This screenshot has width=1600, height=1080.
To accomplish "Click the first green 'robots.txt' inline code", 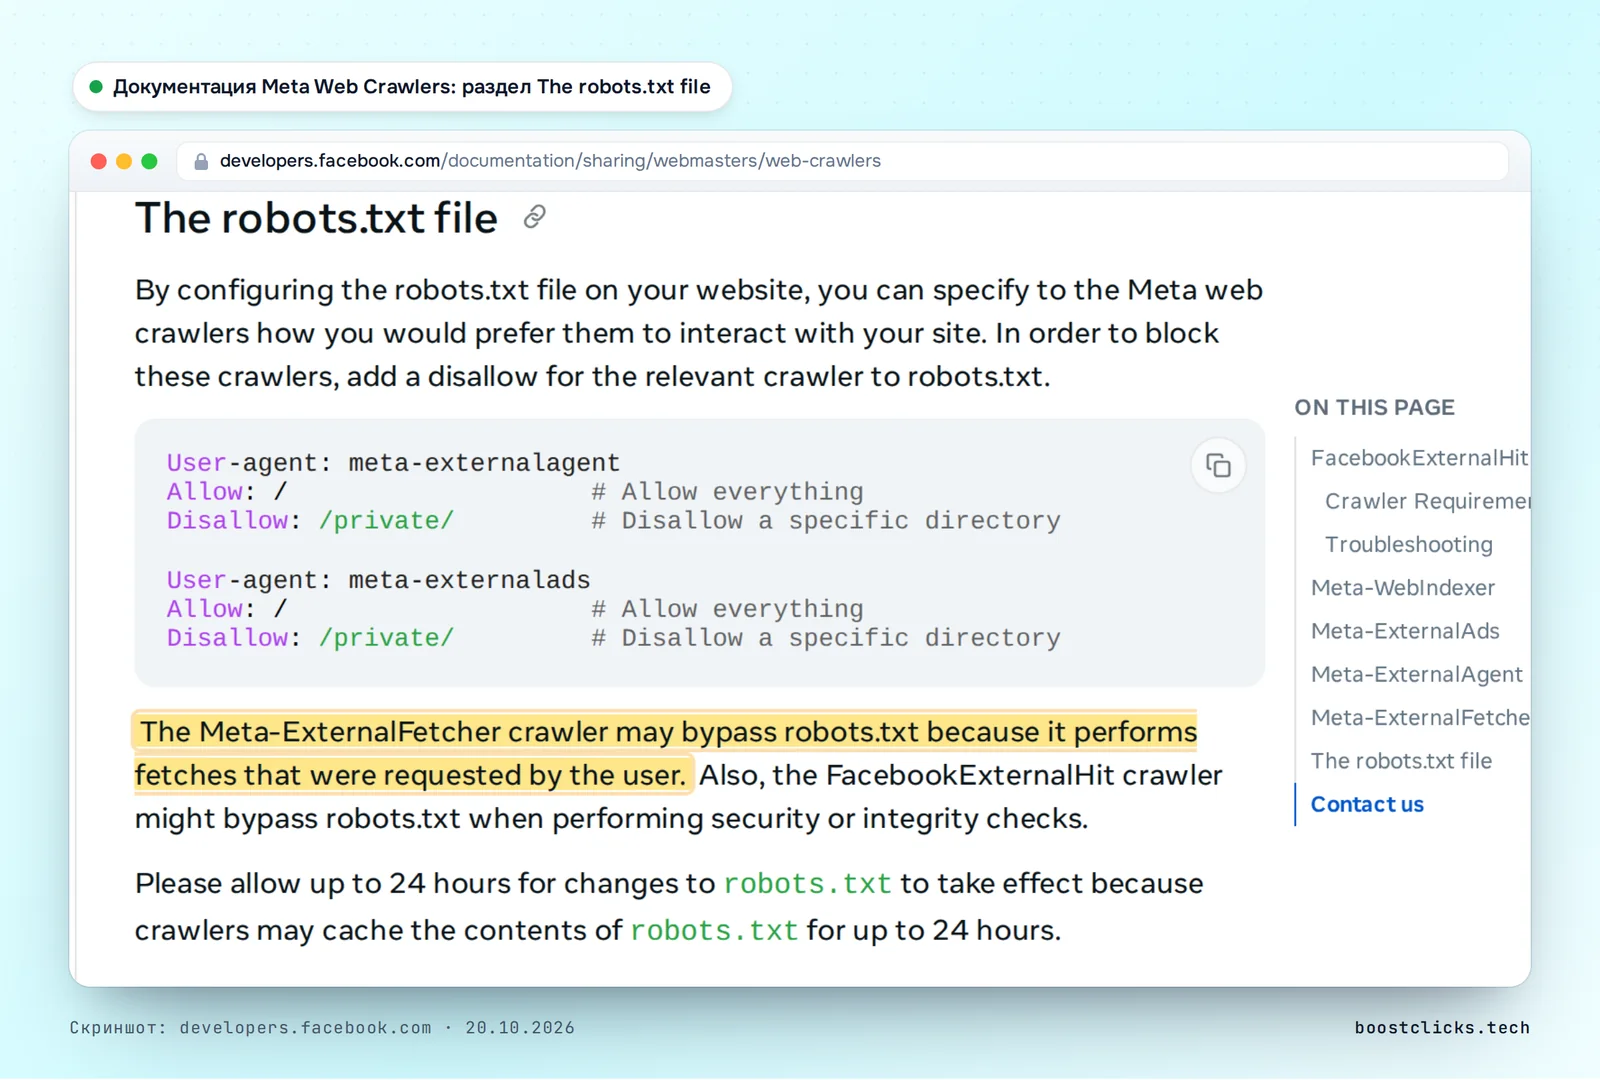I will pos(807,884).
